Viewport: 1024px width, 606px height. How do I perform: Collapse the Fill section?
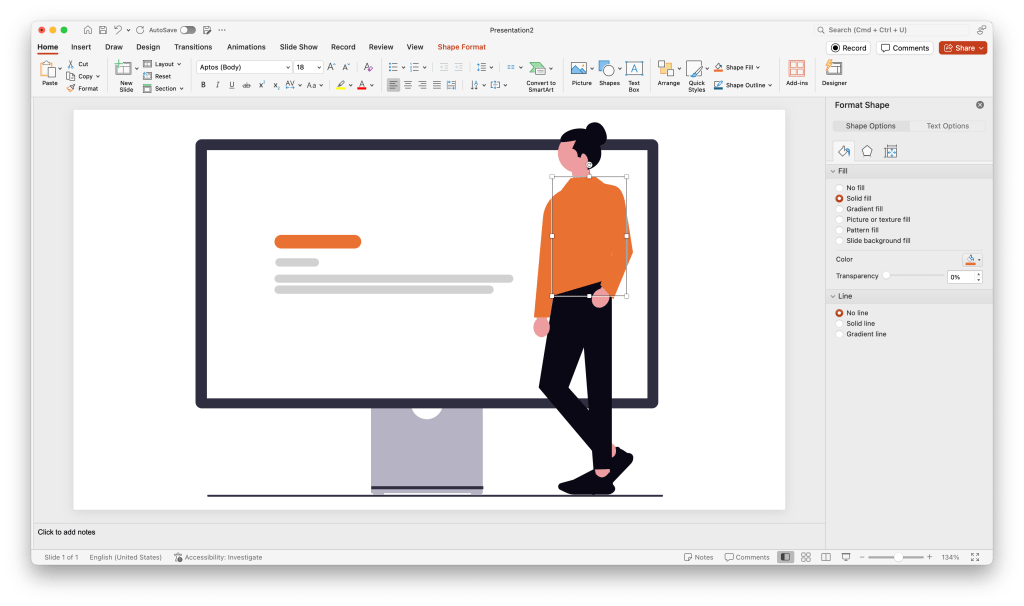click(x=832, y=172)
